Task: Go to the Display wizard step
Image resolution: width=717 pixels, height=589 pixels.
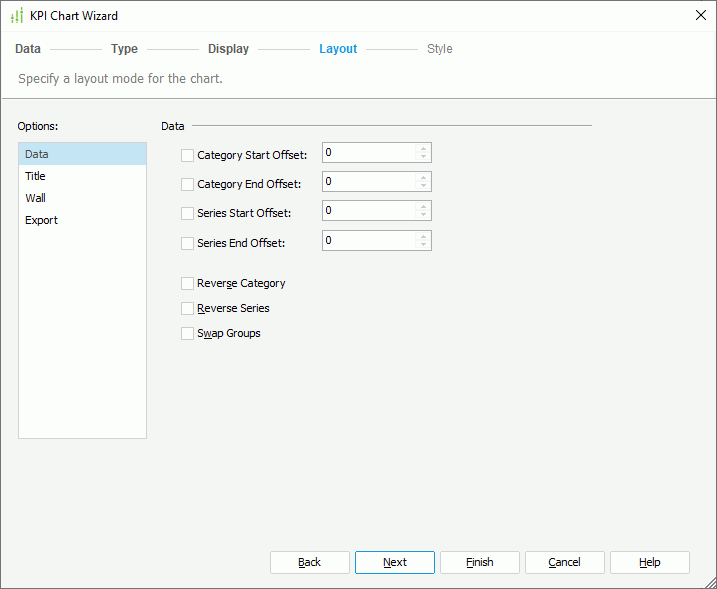Action: pos(228,49)
